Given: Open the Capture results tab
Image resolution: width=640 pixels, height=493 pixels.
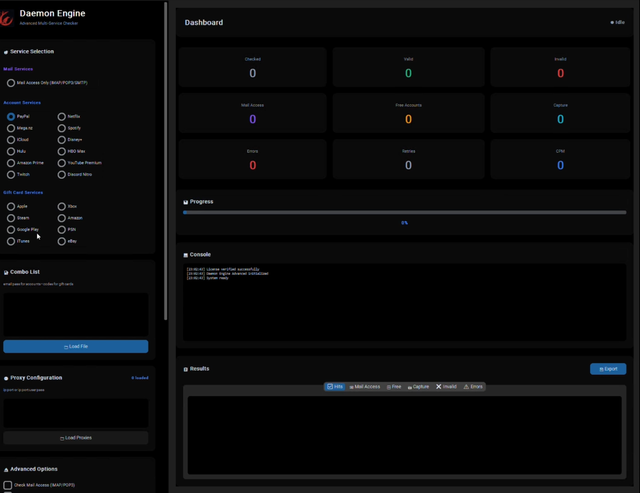Looking at the screenshot, I should click(418, 386).
